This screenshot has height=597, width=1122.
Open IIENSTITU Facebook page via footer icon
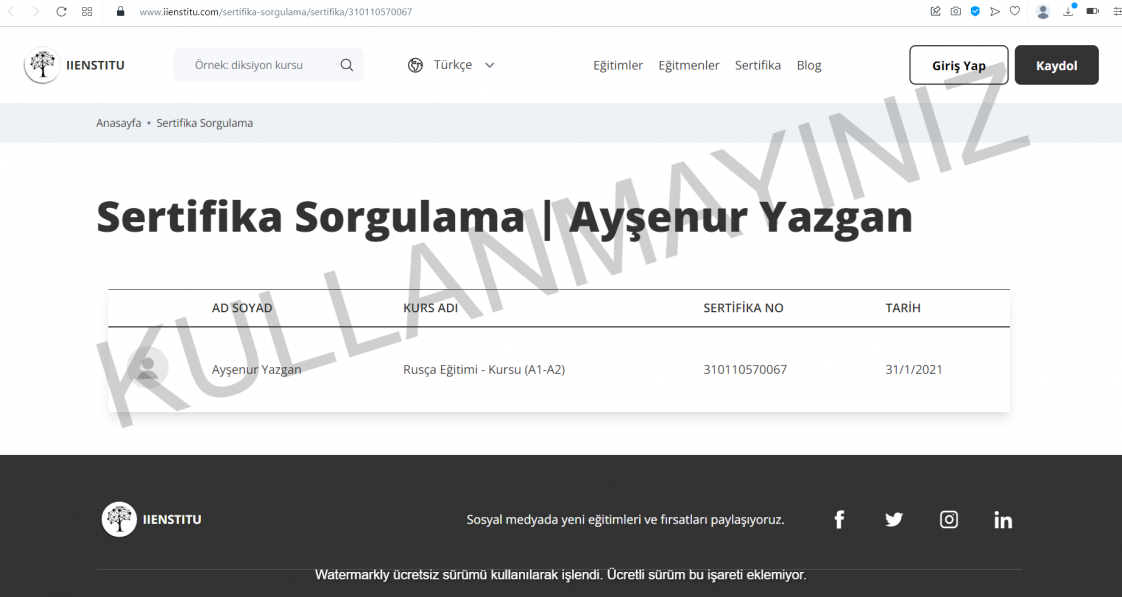[839, 519]
